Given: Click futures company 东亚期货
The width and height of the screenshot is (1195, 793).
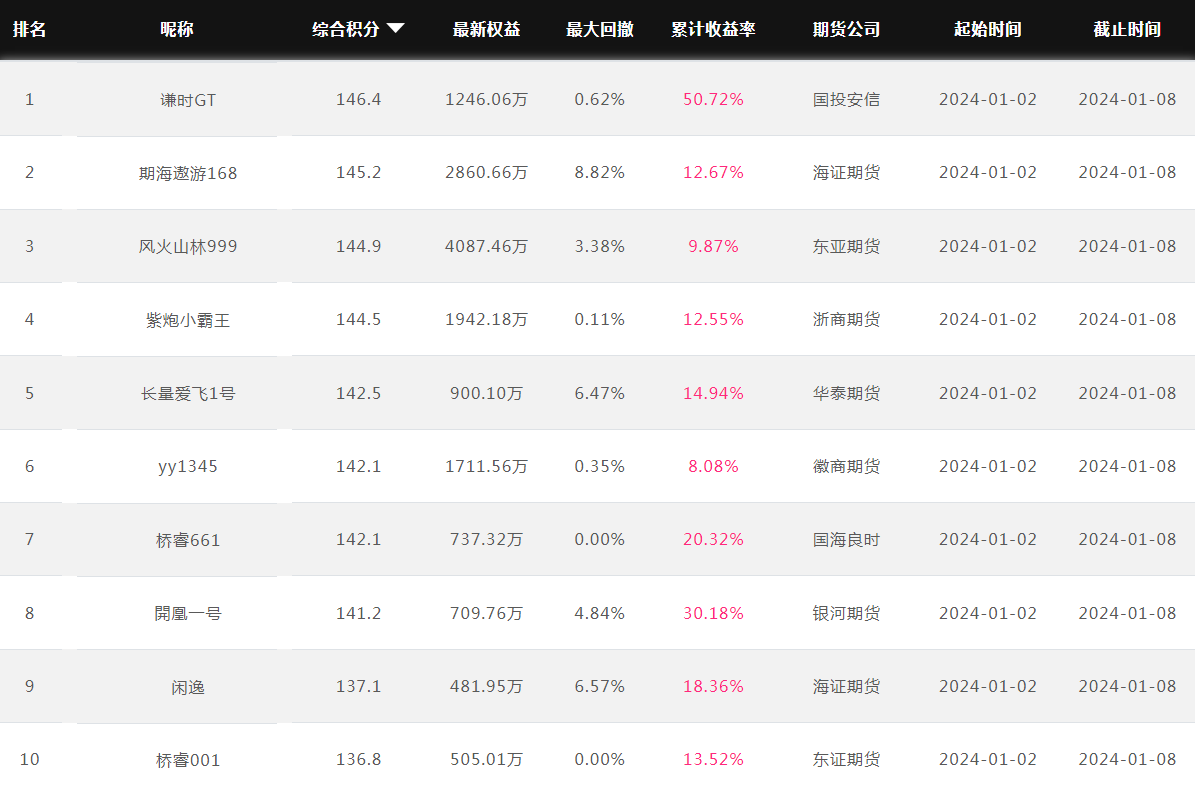Looking at the screenshot, I should [x=846, y=246].
